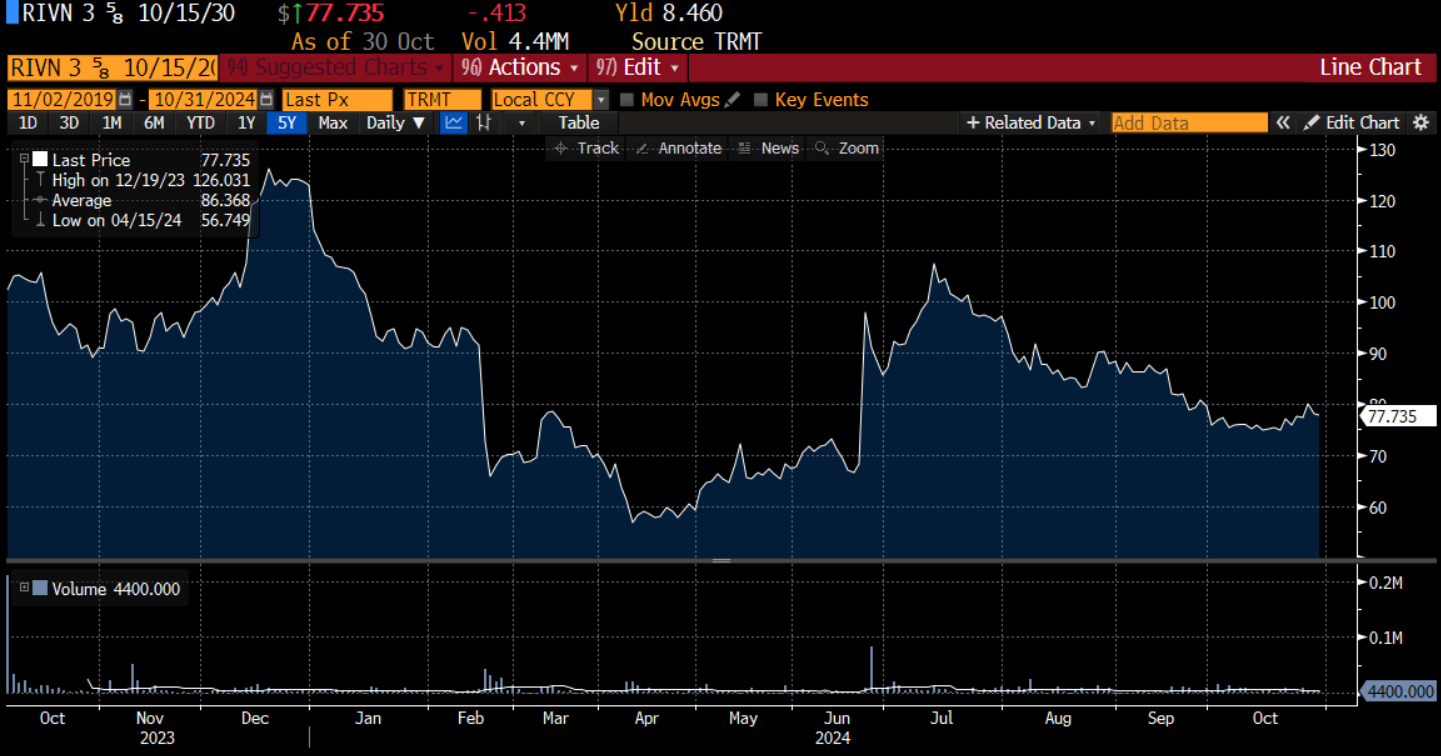Image resolution: width=1441 pixels, height=756 pixels.
Task: Enable the Key Events checkbox
Action: [761, 99]
